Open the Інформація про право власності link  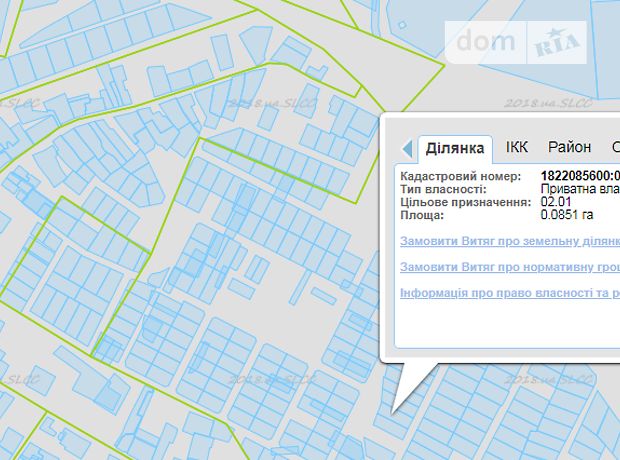coord(510,293)
